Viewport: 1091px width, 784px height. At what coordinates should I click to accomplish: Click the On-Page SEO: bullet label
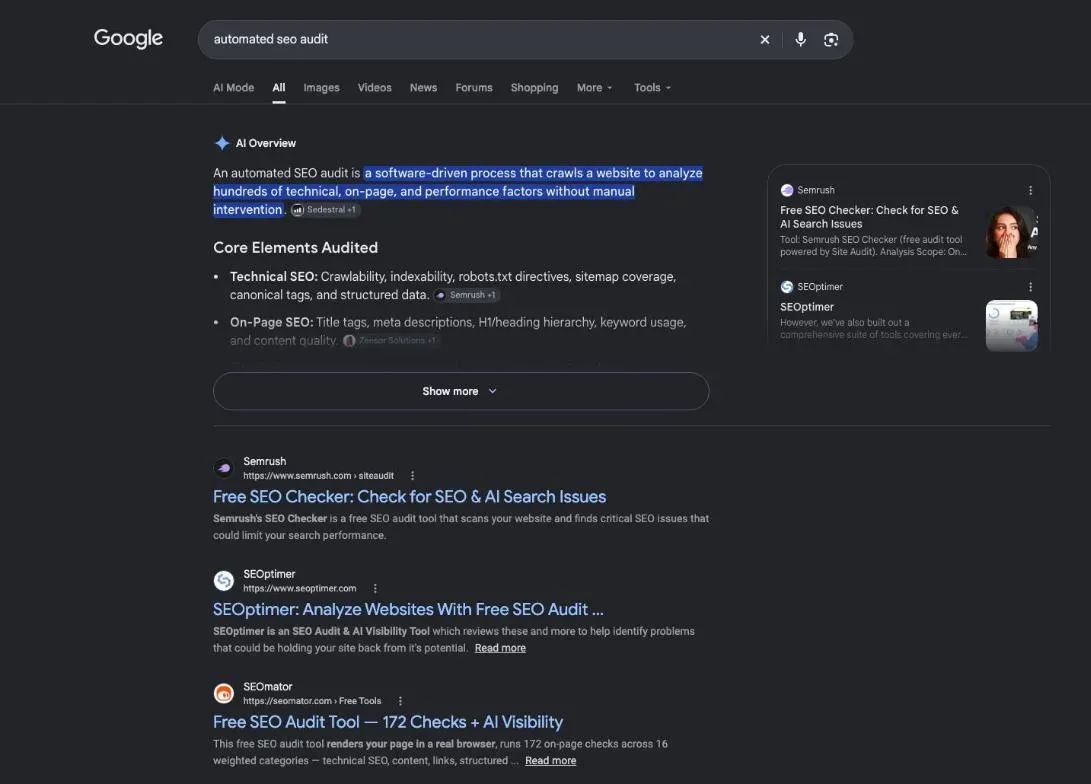[271, 322]
